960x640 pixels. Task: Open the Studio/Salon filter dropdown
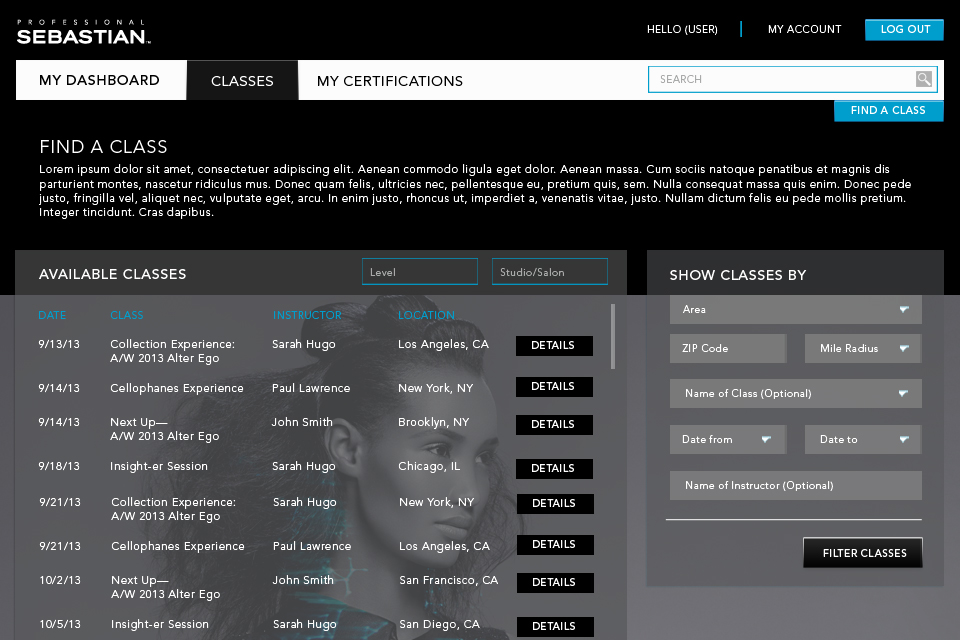coord(550,272)
